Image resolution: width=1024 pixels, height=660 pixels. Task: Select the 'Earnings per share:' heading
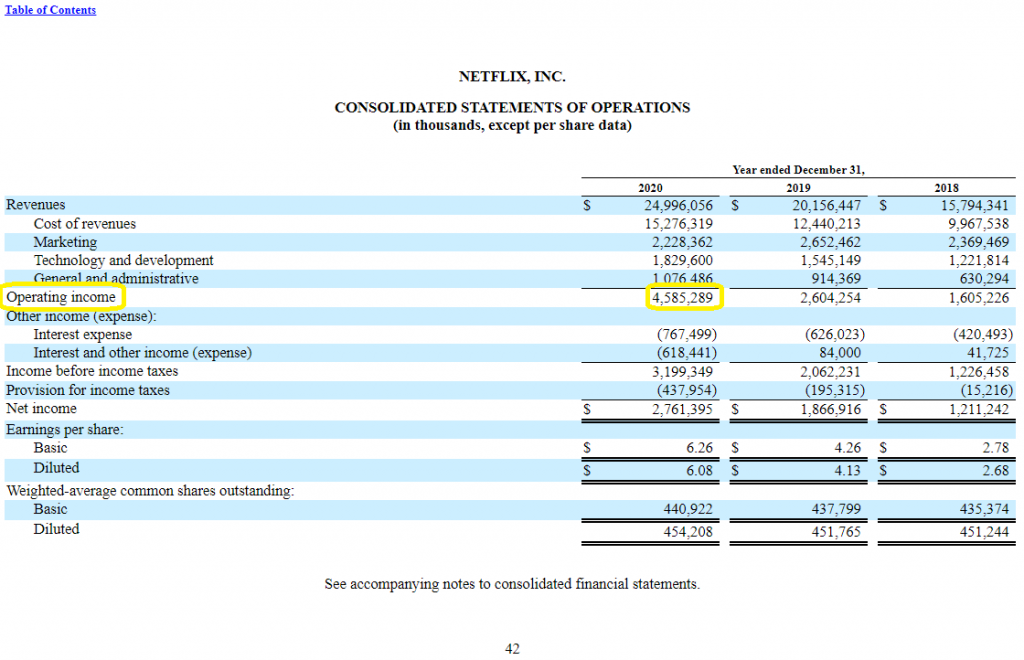pyautogui.click(x=65, y=430)
